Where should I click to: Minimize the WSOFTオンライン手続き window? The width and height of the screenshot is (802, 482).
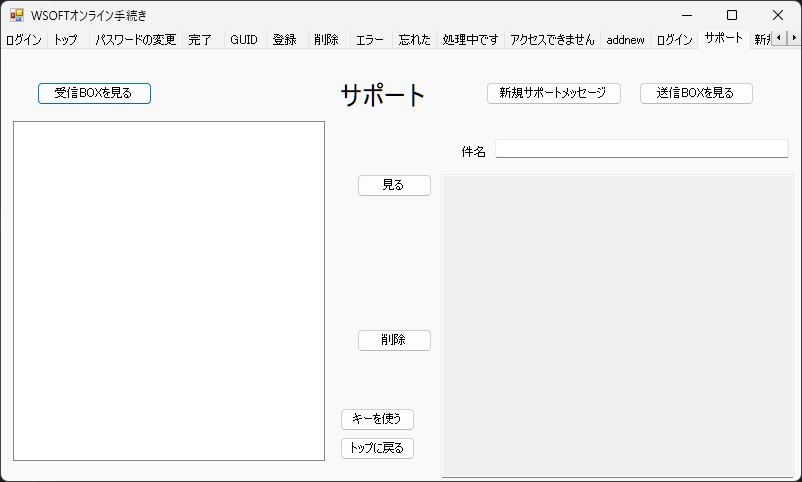click(687, 15)
